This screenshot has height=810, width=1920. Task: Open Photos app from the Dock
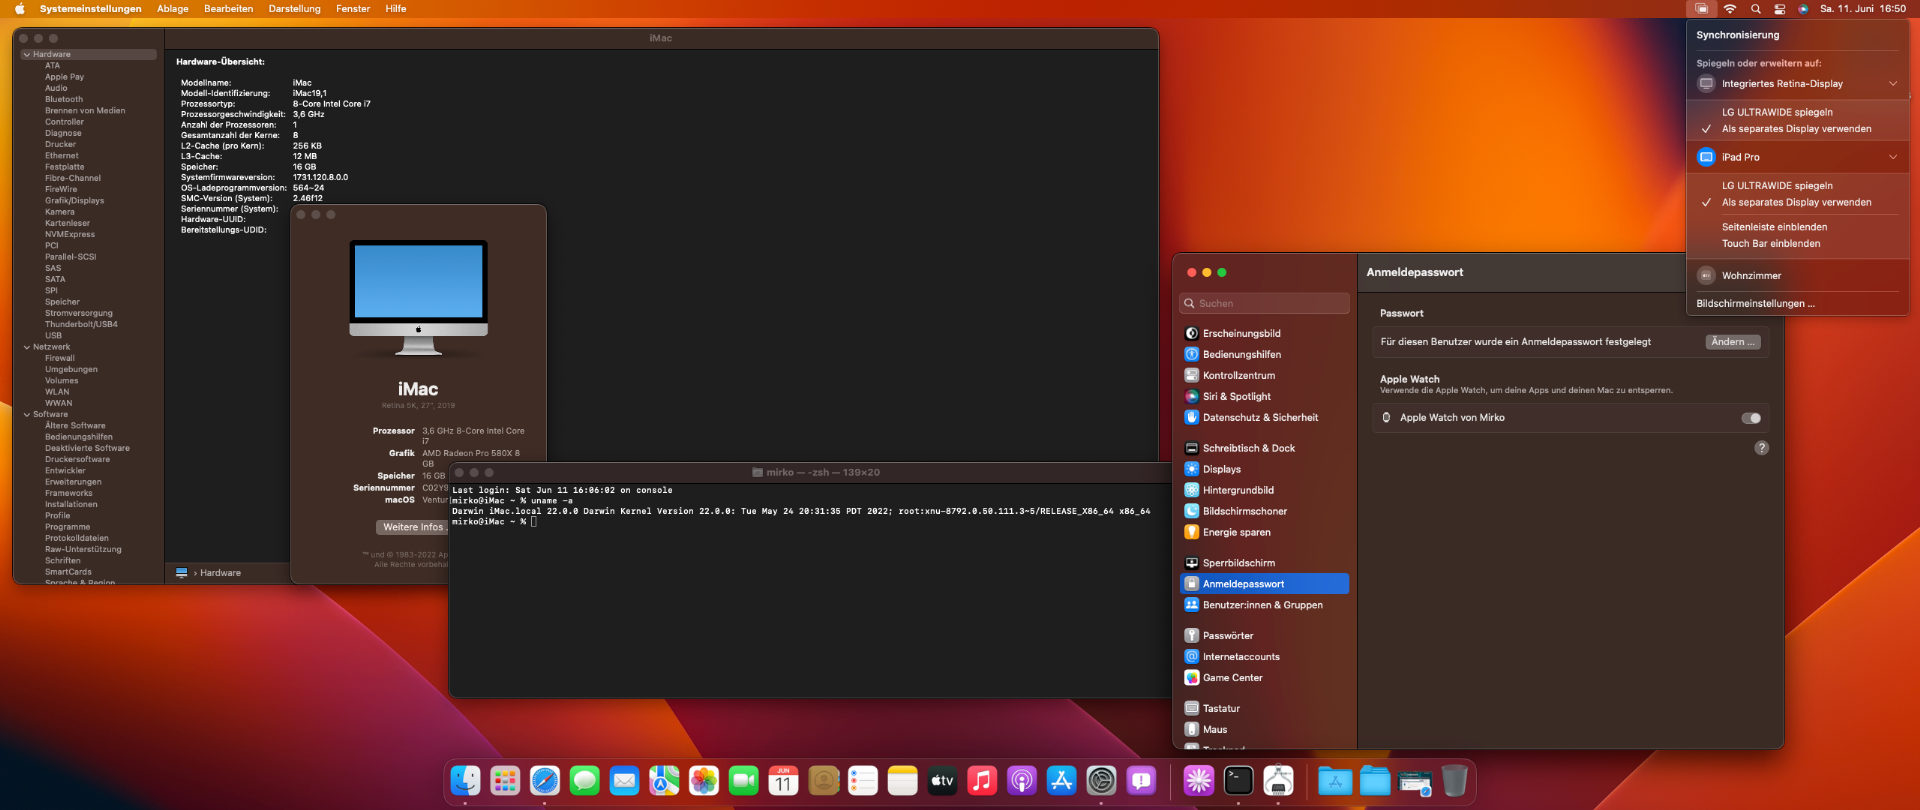point(704,781)
